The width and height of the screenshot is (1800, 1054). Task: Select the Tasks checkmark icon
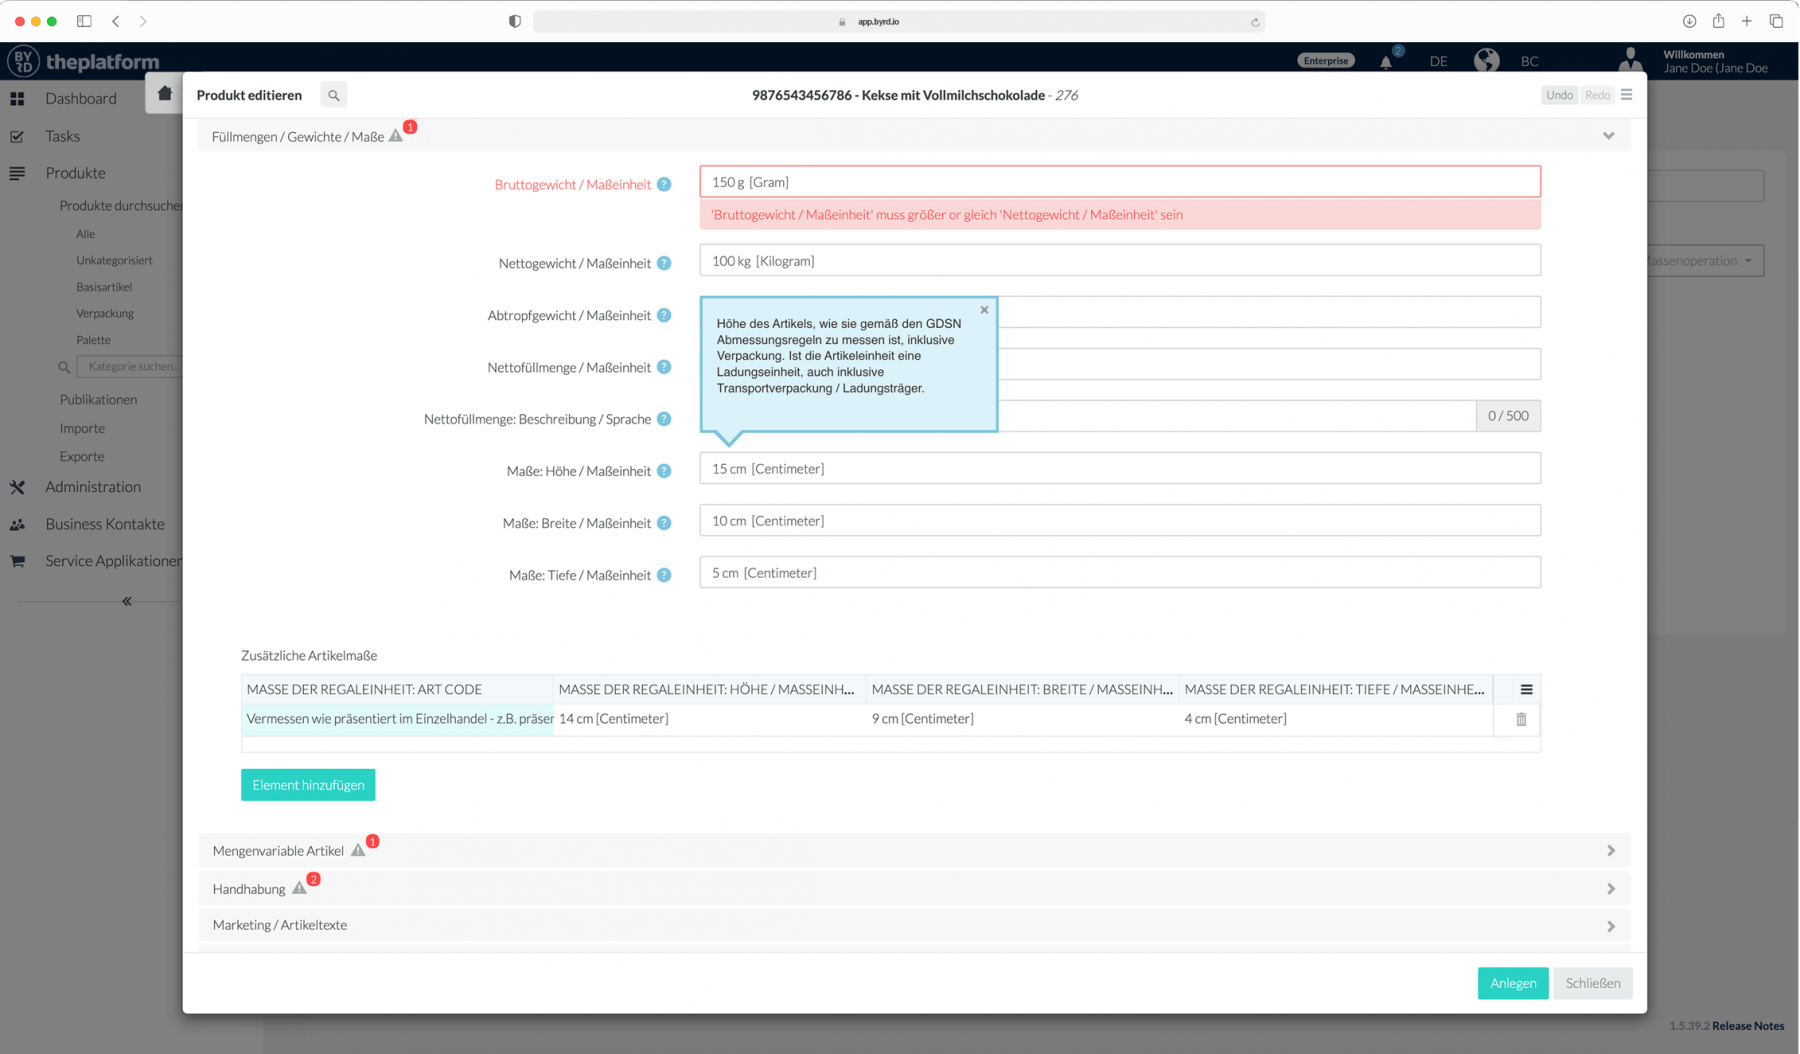(17, 135)
